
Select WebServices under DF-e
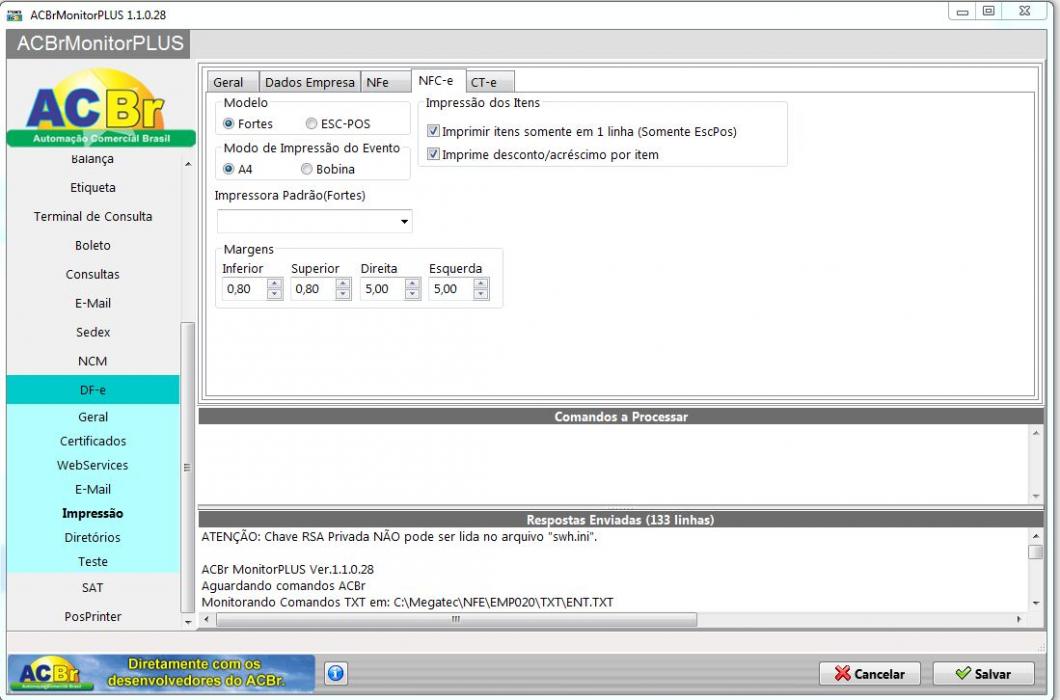[93, 465]
